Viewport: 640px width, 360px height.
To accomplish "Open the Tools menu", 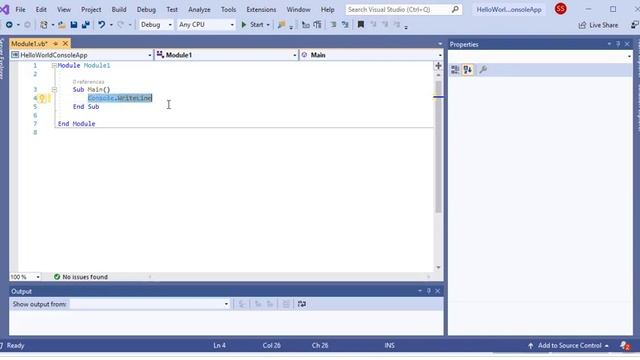I will click(228, 9).
